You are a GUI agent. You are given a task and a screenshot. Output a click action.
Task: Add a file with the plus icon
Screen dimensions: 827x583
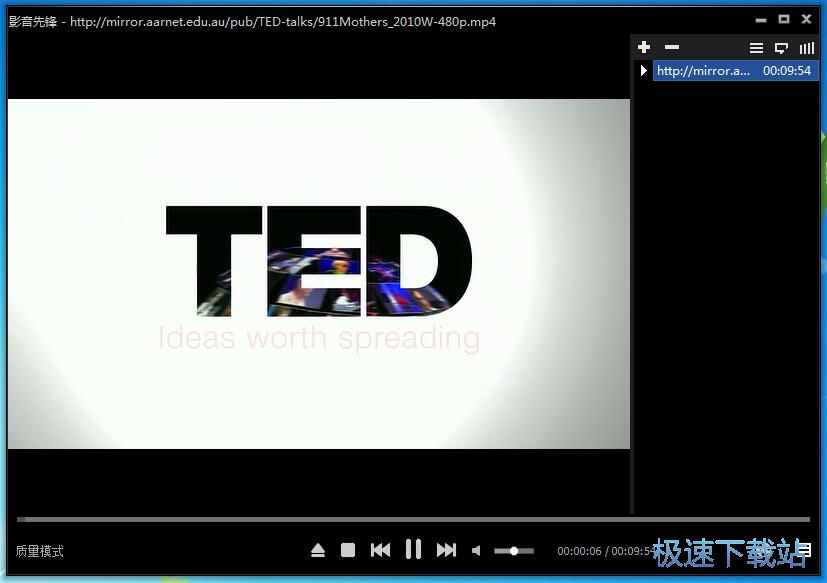[644, 47]
